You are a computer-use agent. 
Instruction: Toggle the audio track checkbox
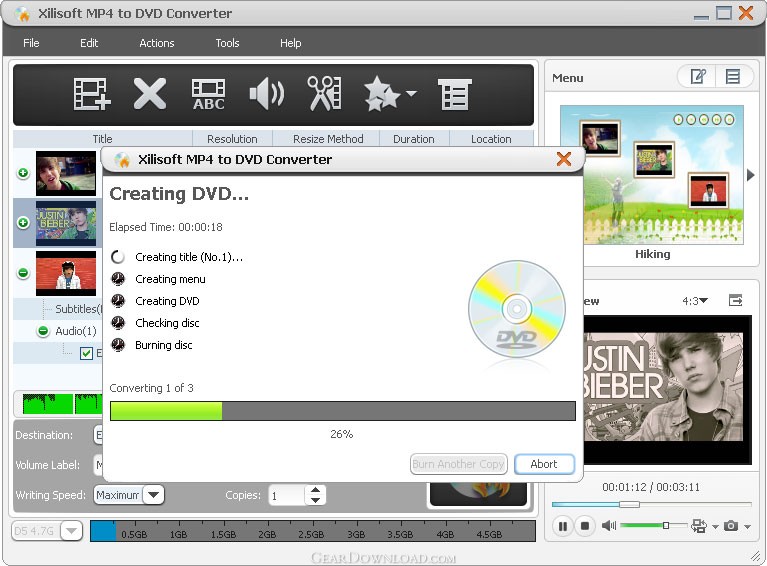pyautogui.click(x=86, y=353)
